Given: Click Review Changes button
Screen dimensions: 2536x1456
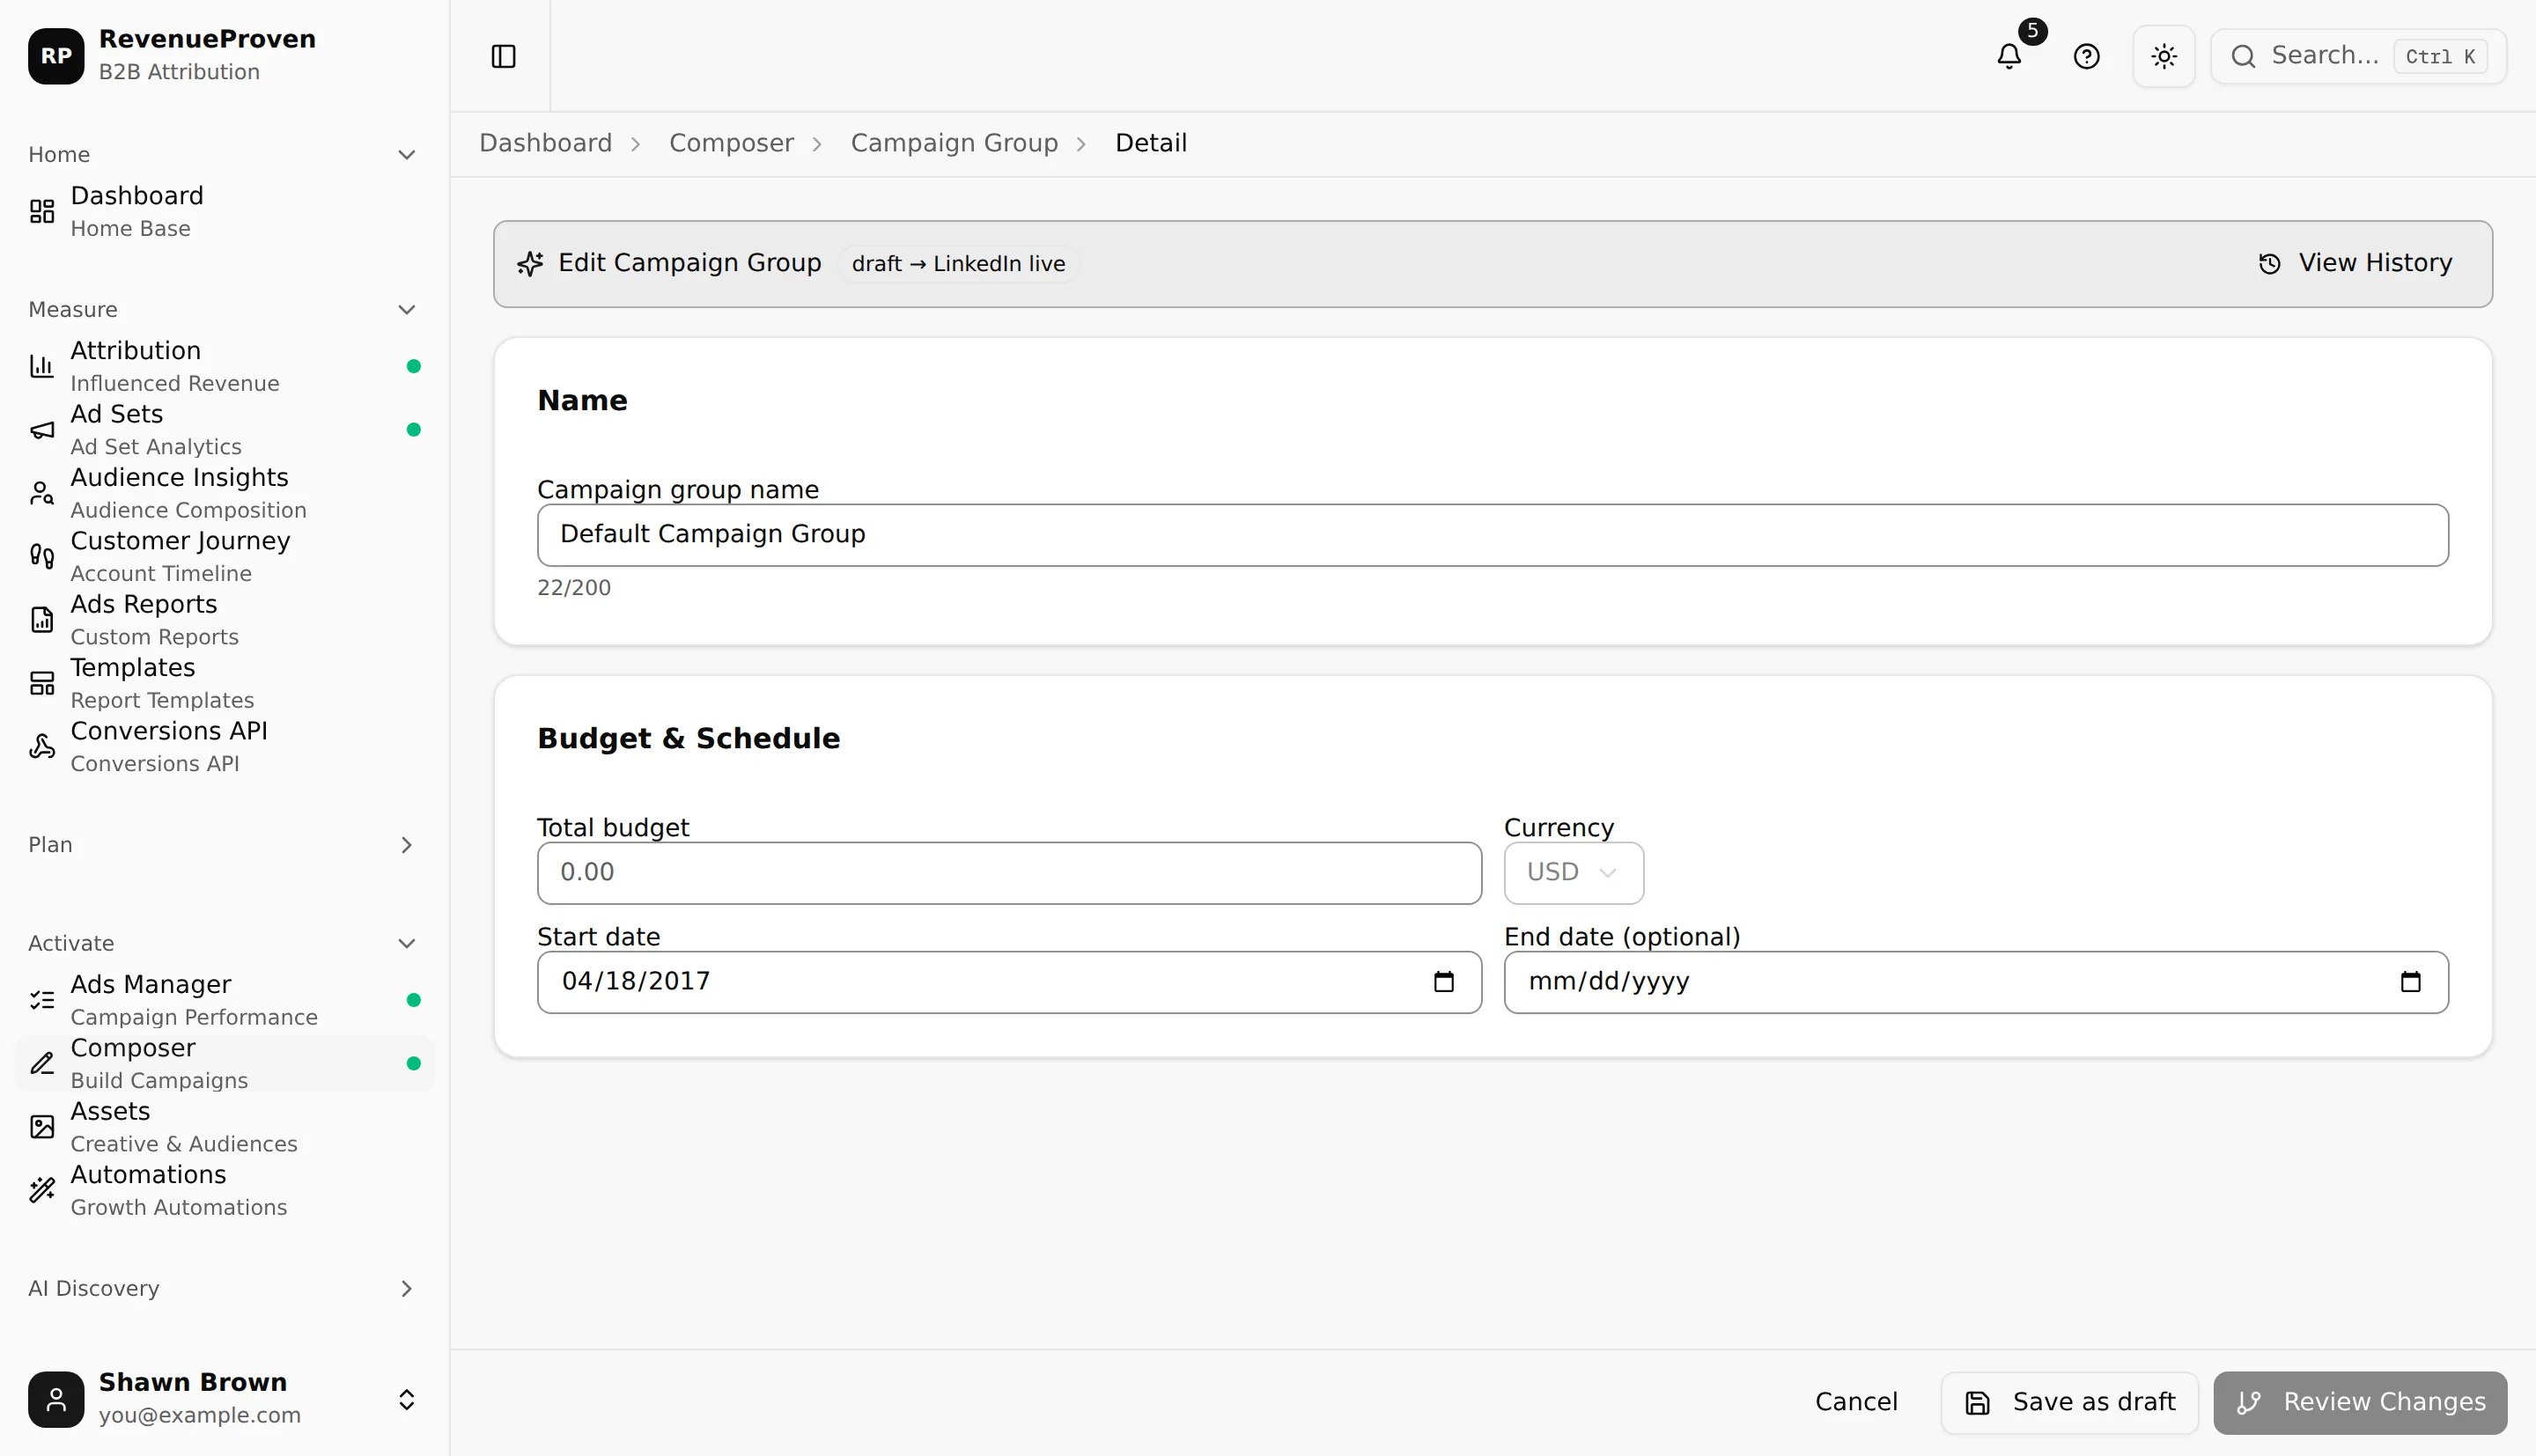Looking at the screenshot, I should click(2359, 1402).
